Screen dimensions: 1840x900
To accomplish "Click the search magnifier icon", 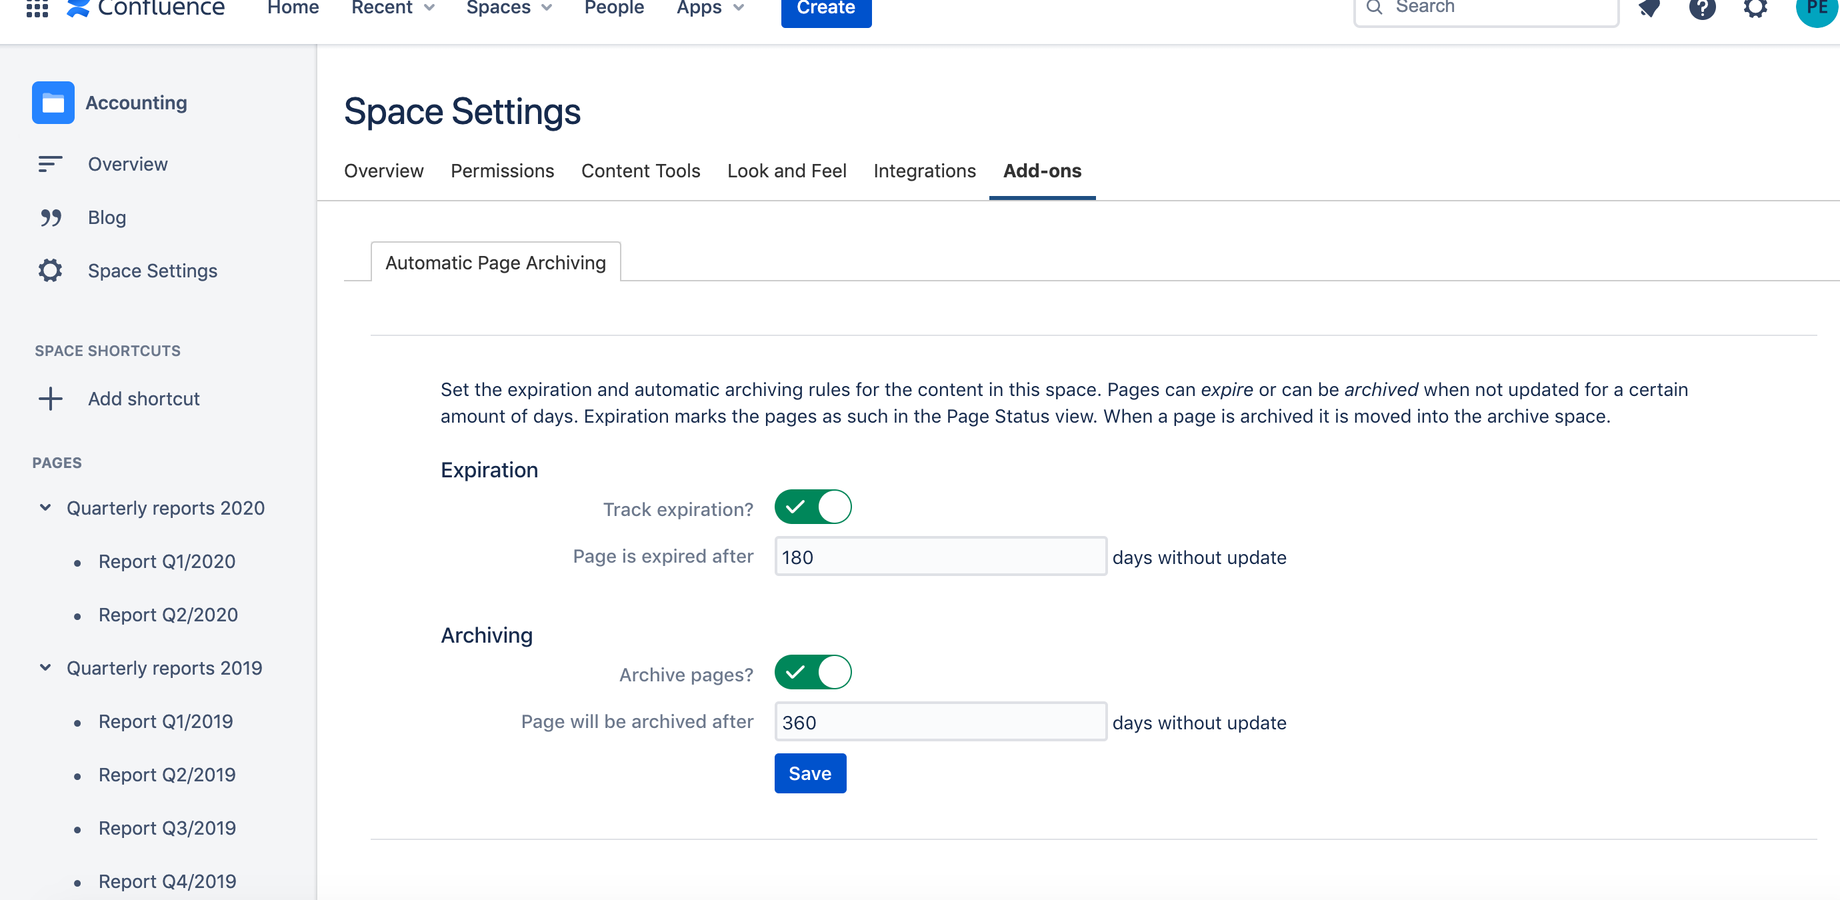I will point(1375,7).
